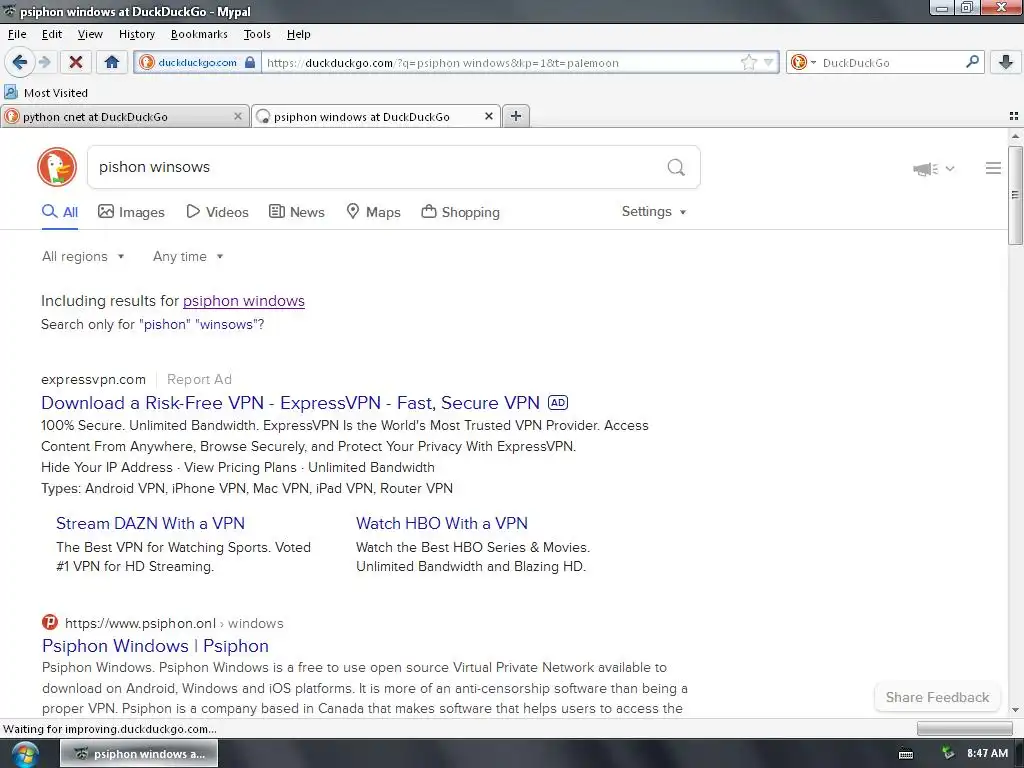Click the vertical scrollbar thumb

(1015, 196)
